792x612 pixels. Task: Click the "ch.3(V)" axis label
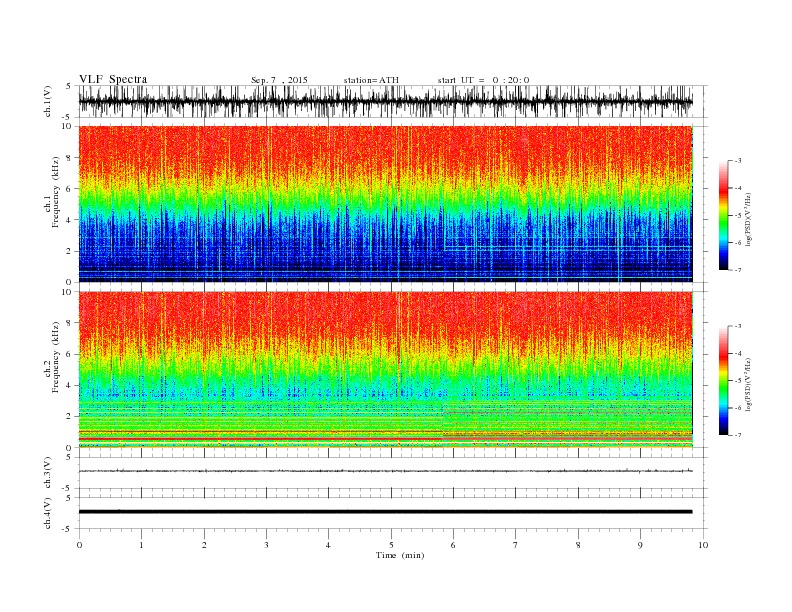click(x=48, y=473)
